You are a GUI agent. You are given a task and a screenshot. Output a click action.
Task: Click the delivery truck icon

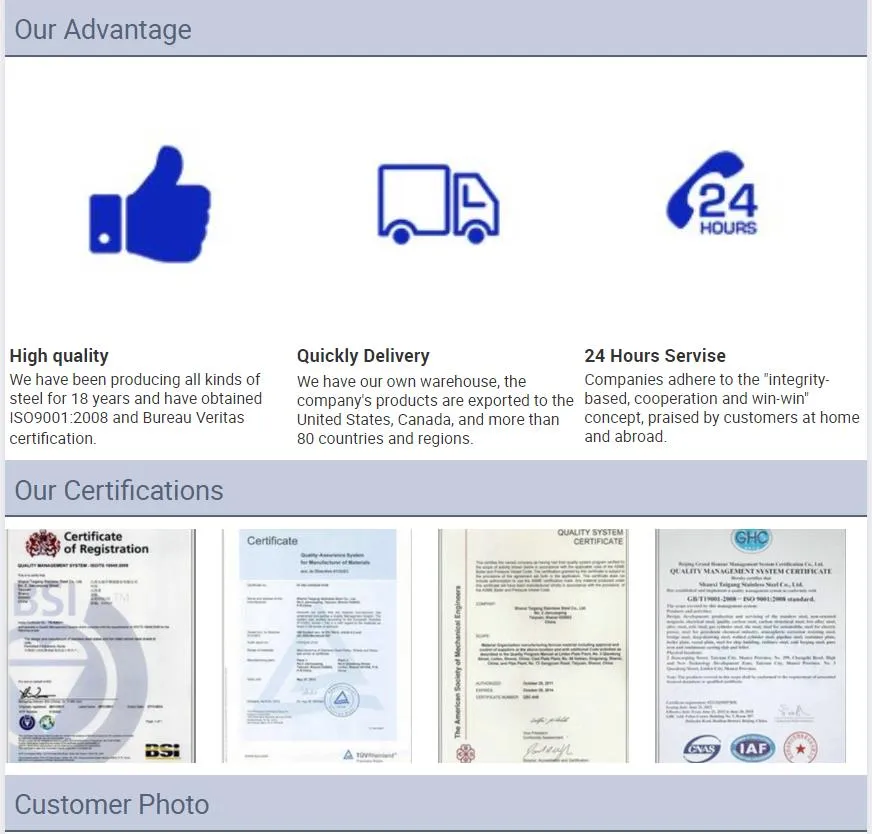coord(438,203)
